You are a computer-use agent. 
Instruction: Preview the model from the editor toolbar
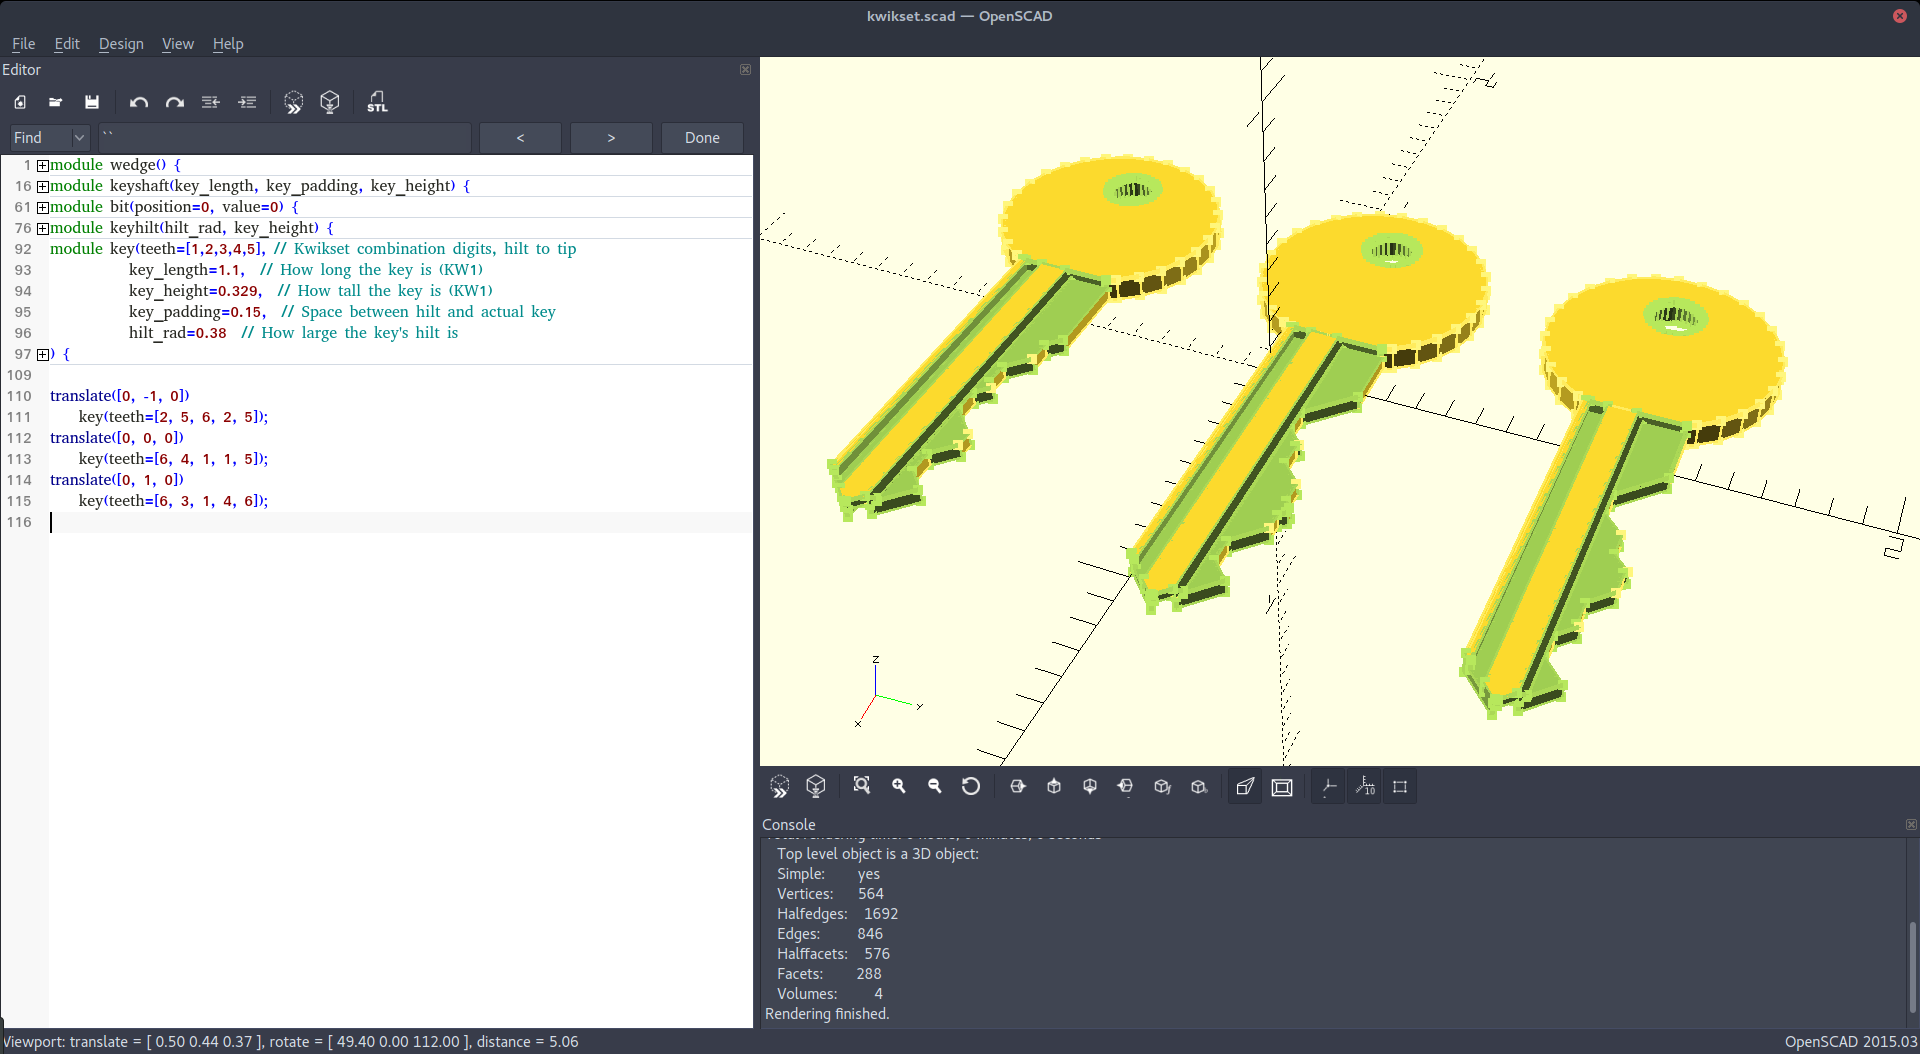(x=294, y=102)
